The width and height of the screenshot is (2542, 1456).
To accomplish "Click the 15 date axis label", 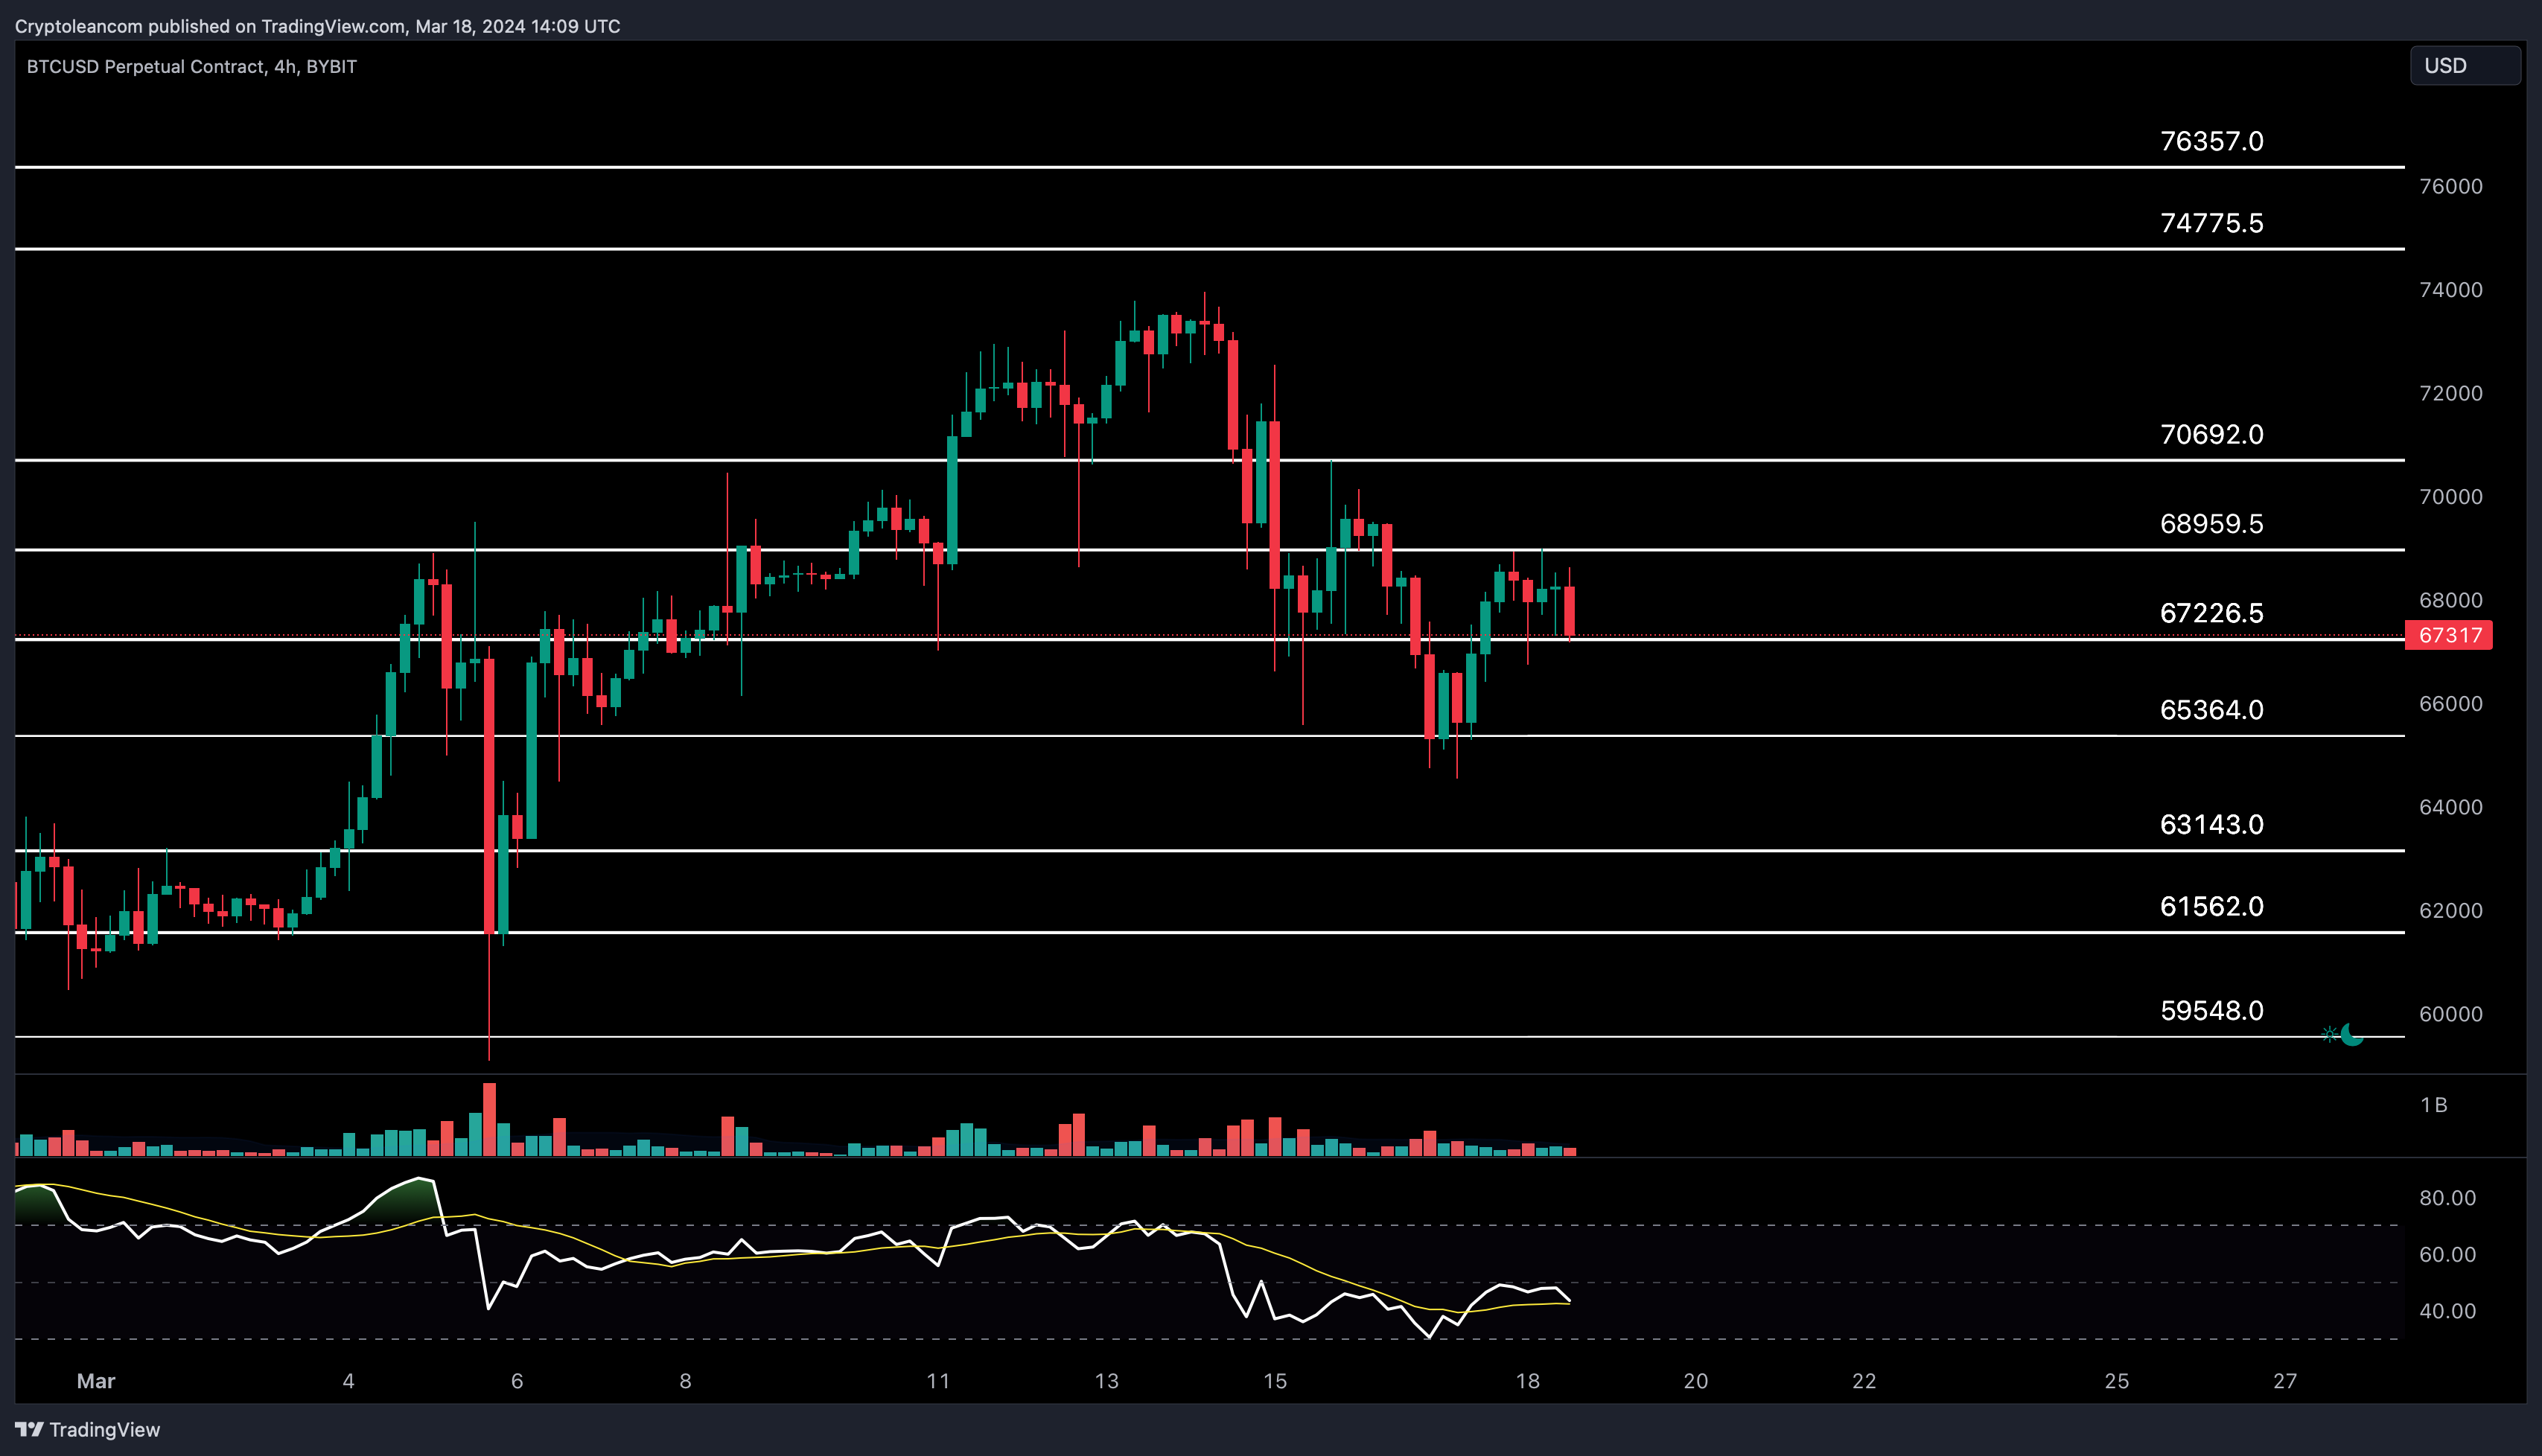I will tap(1275, 1381).
